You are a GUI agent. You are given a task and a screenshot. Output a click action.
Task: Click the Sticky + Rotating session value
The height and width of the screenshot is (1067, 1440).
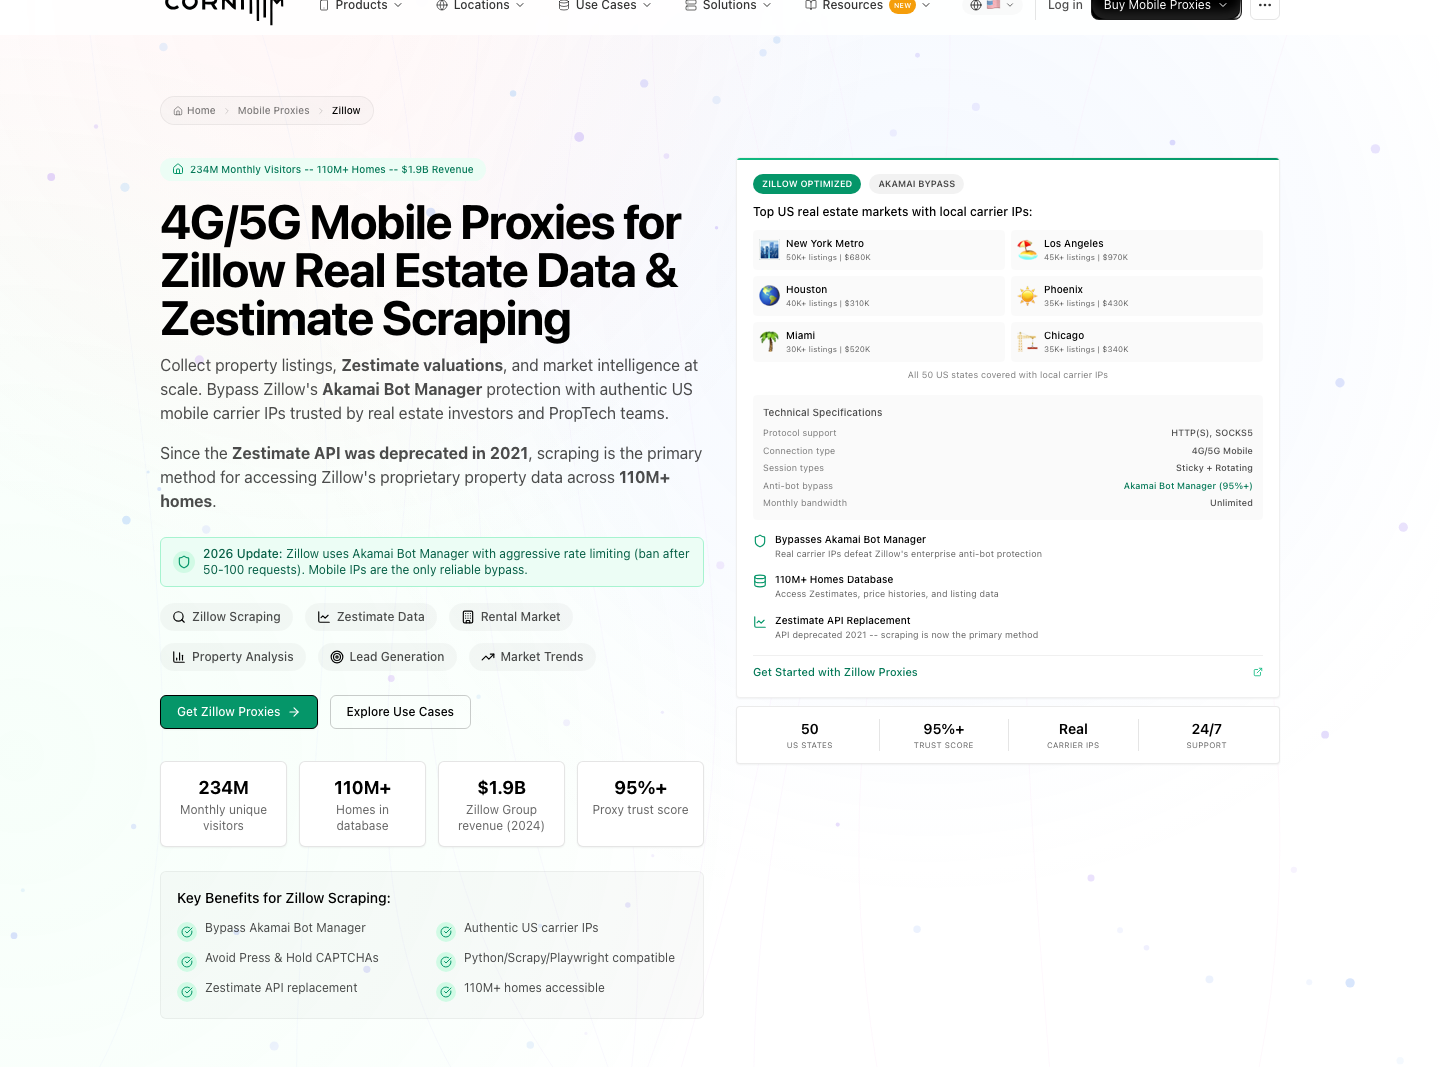(x=1214, y=468)
